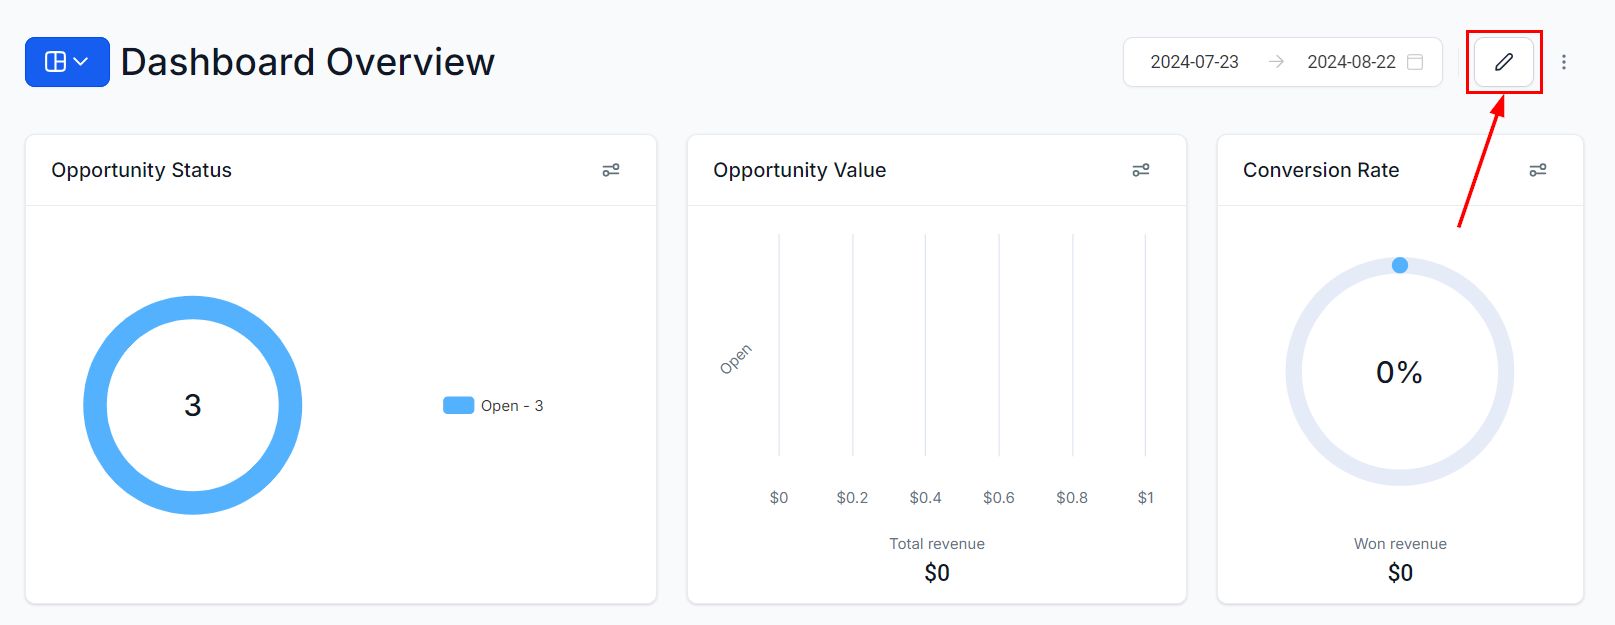Screen dimensions: 1615x625
Task: Click the calendar icon in date range
Action: tap(1415, 62)
